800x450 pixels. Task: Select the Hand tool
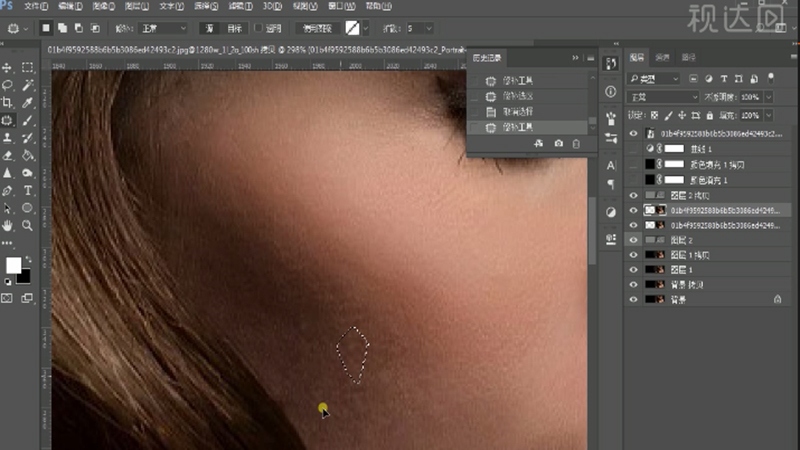[x=7, y=226]
